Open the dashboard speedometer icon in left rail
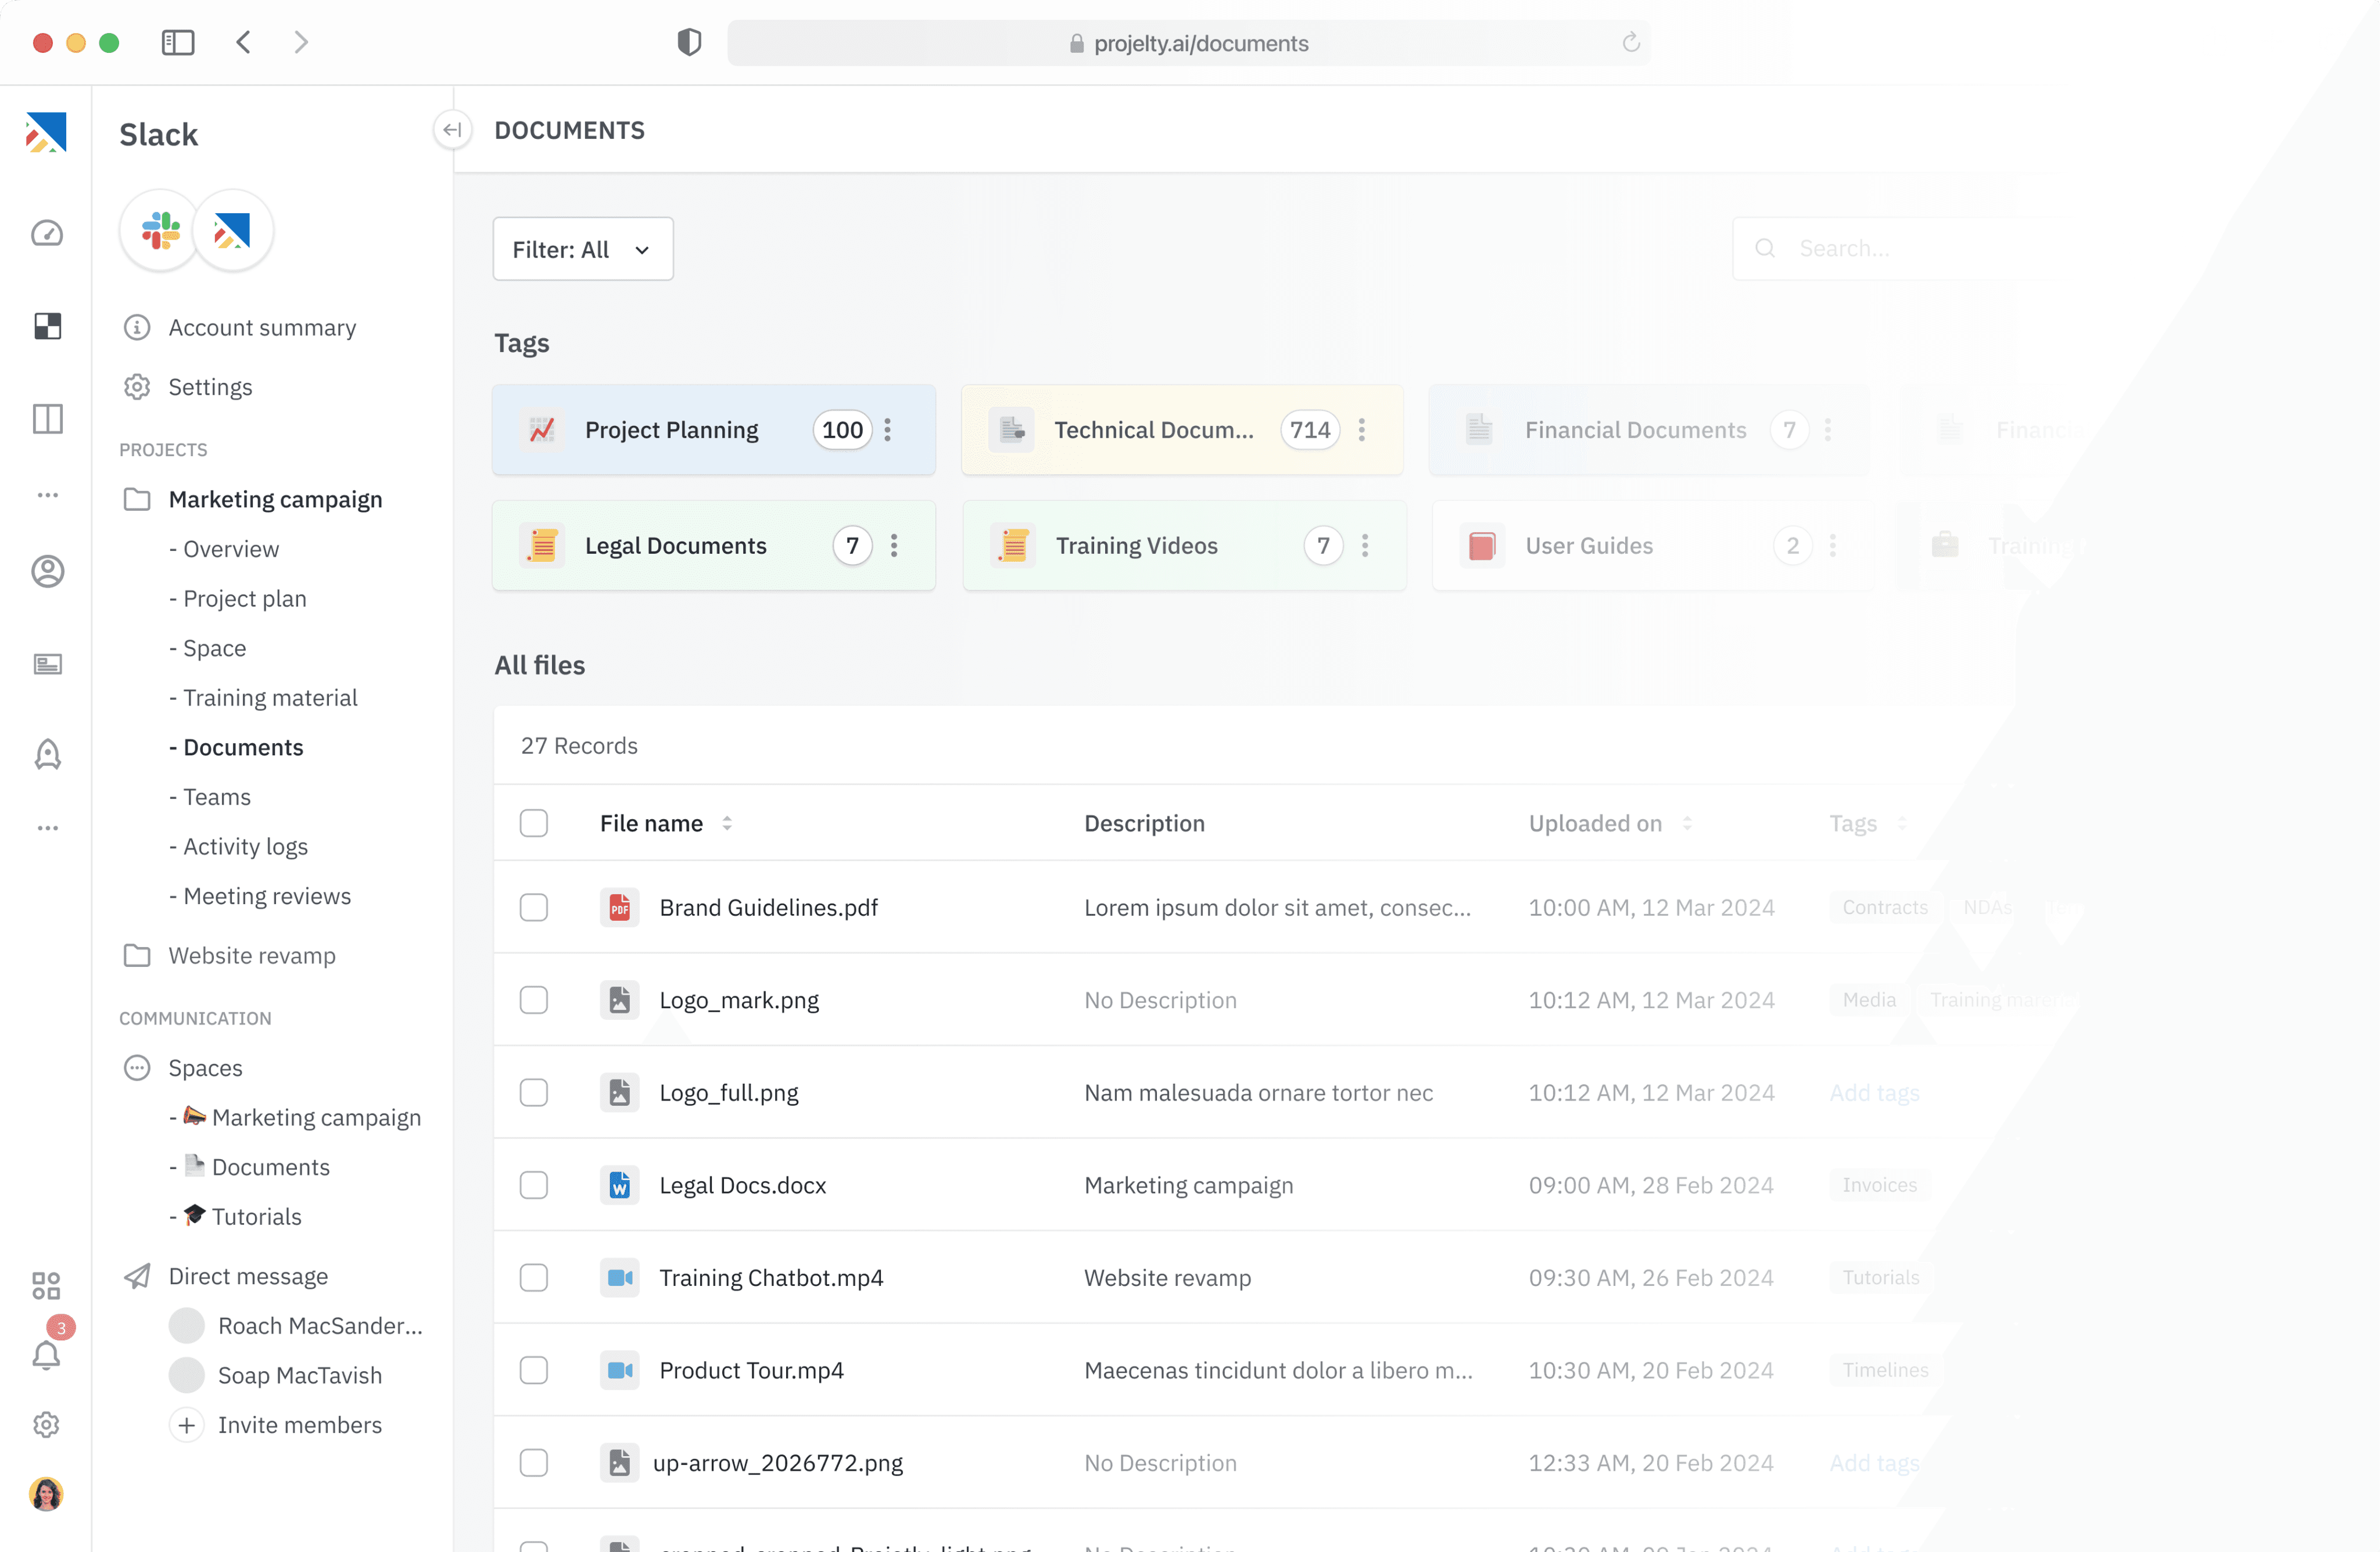This screenshot has width=2380, height=1552. 47,234
